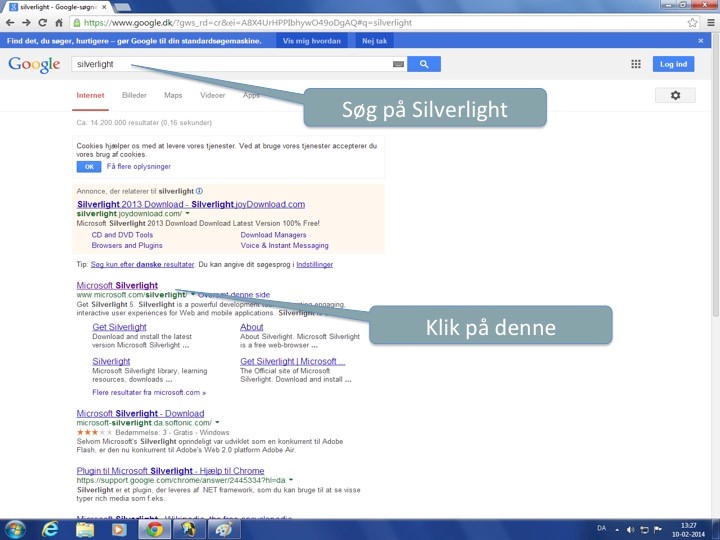Accept cookies with the OK button
Image resolution: width=720 pixels, height=540 pixels.
click(x=89, y=167)
